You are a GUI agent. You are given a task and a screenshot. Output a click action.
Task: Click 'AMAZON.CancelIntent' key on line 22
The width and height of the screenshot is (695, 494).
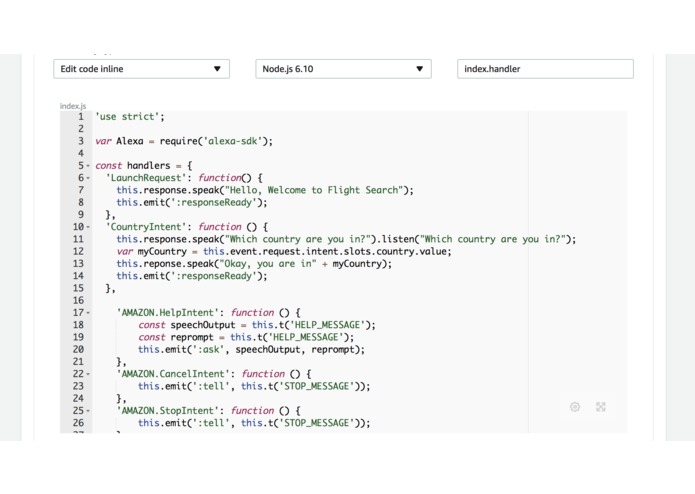point(173,373)
